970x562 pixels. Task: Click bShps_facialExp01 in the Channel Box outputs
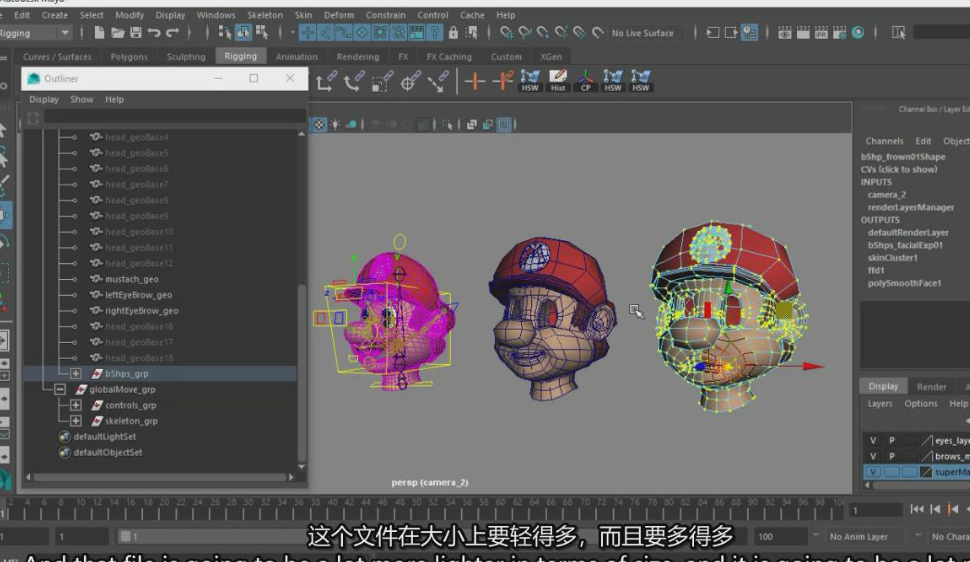(x=905, y=245)
